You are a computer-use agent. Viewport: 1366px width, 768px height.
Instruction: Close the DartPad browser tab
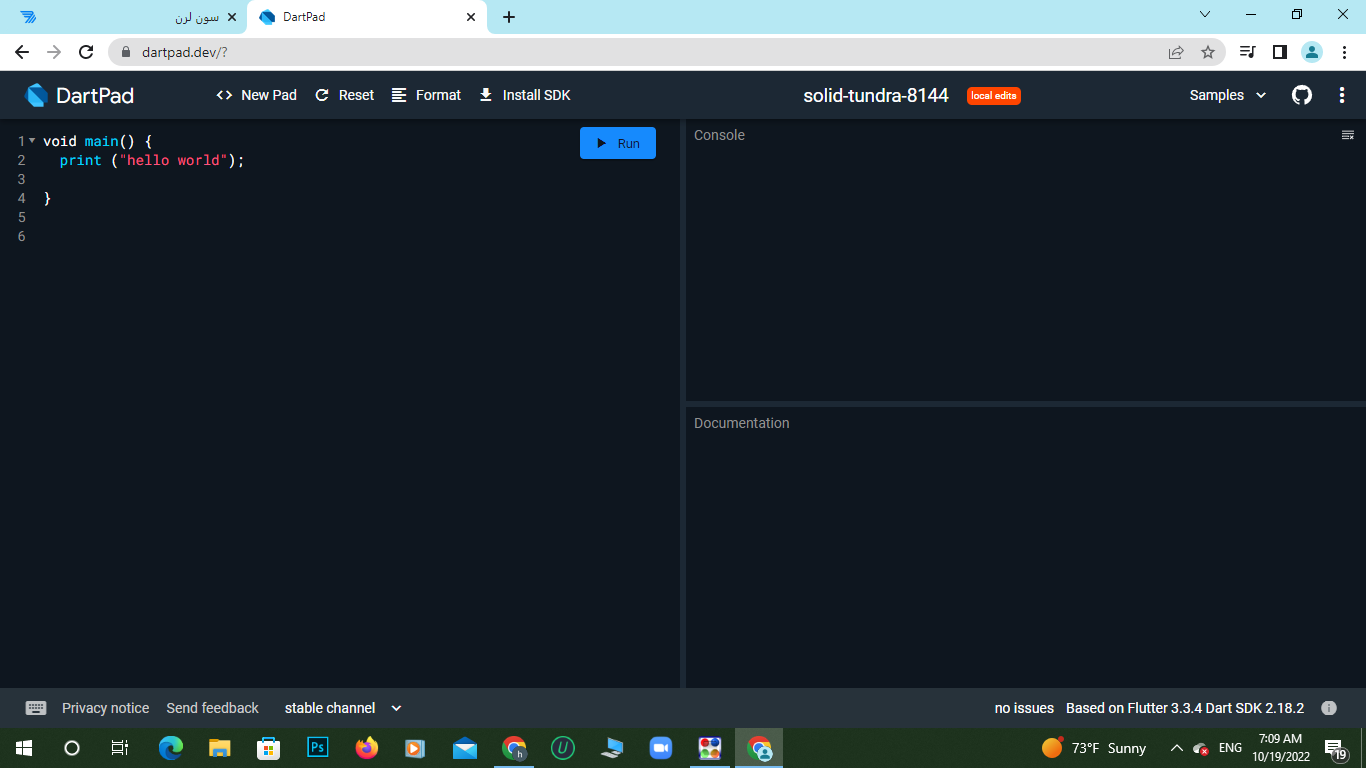471,17
